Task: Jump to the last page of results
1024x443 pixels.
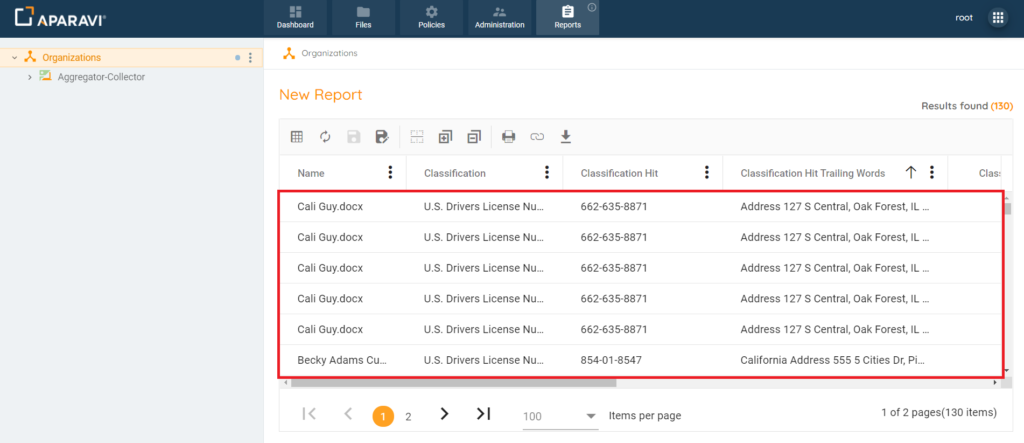Action: 483,414
